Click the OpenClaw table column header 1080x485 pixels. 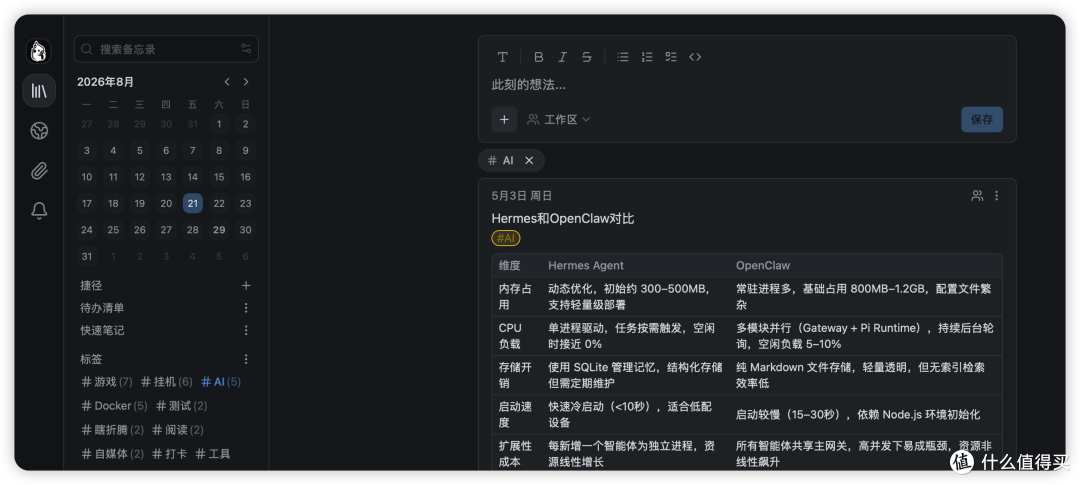(x=762, y=265)
